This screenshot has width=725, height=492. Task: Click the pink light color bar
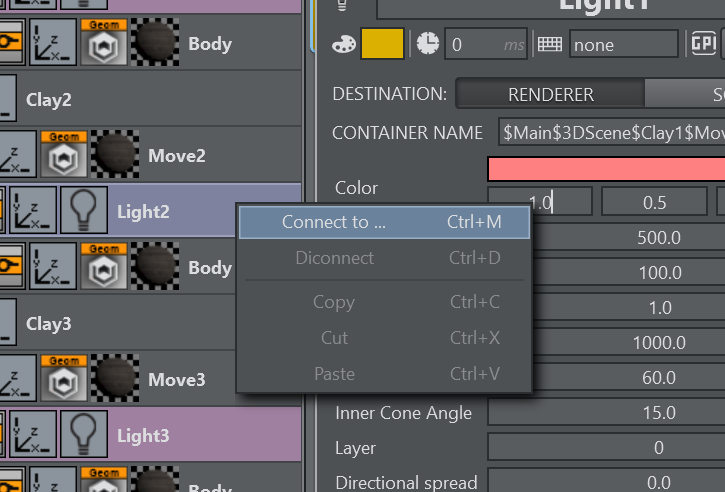pyautogui.click(x=606, y=168)
